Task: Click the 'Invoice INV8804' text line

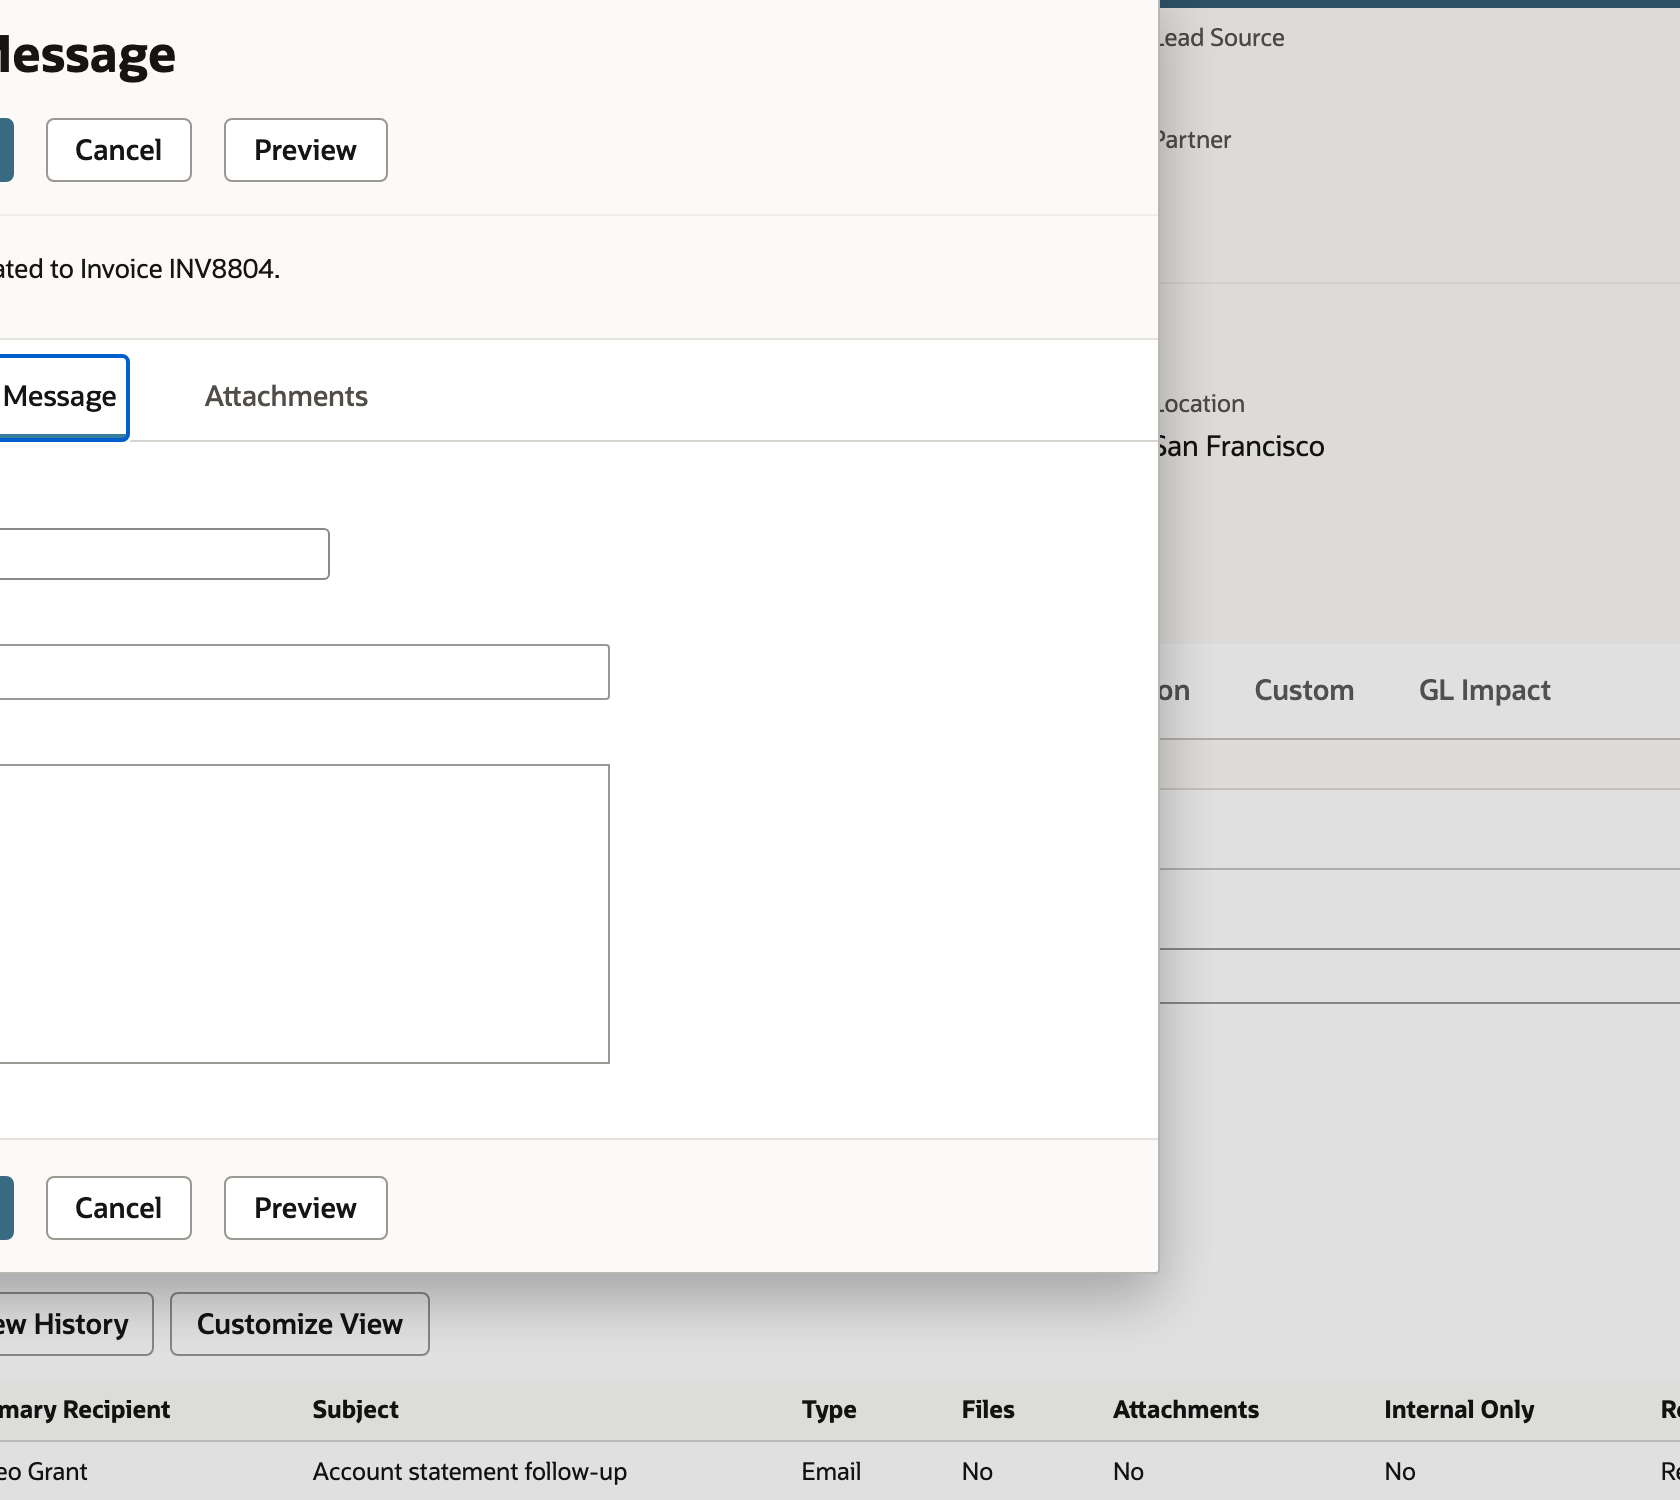Action: (x=140, y=269)
